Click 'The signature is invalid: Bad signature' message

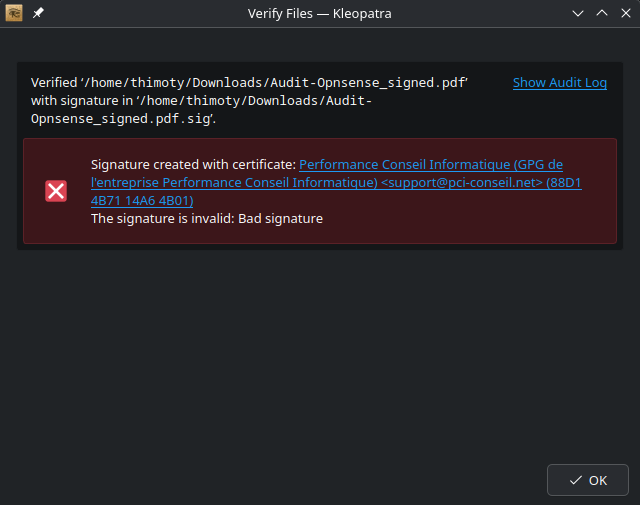[206, 219]
